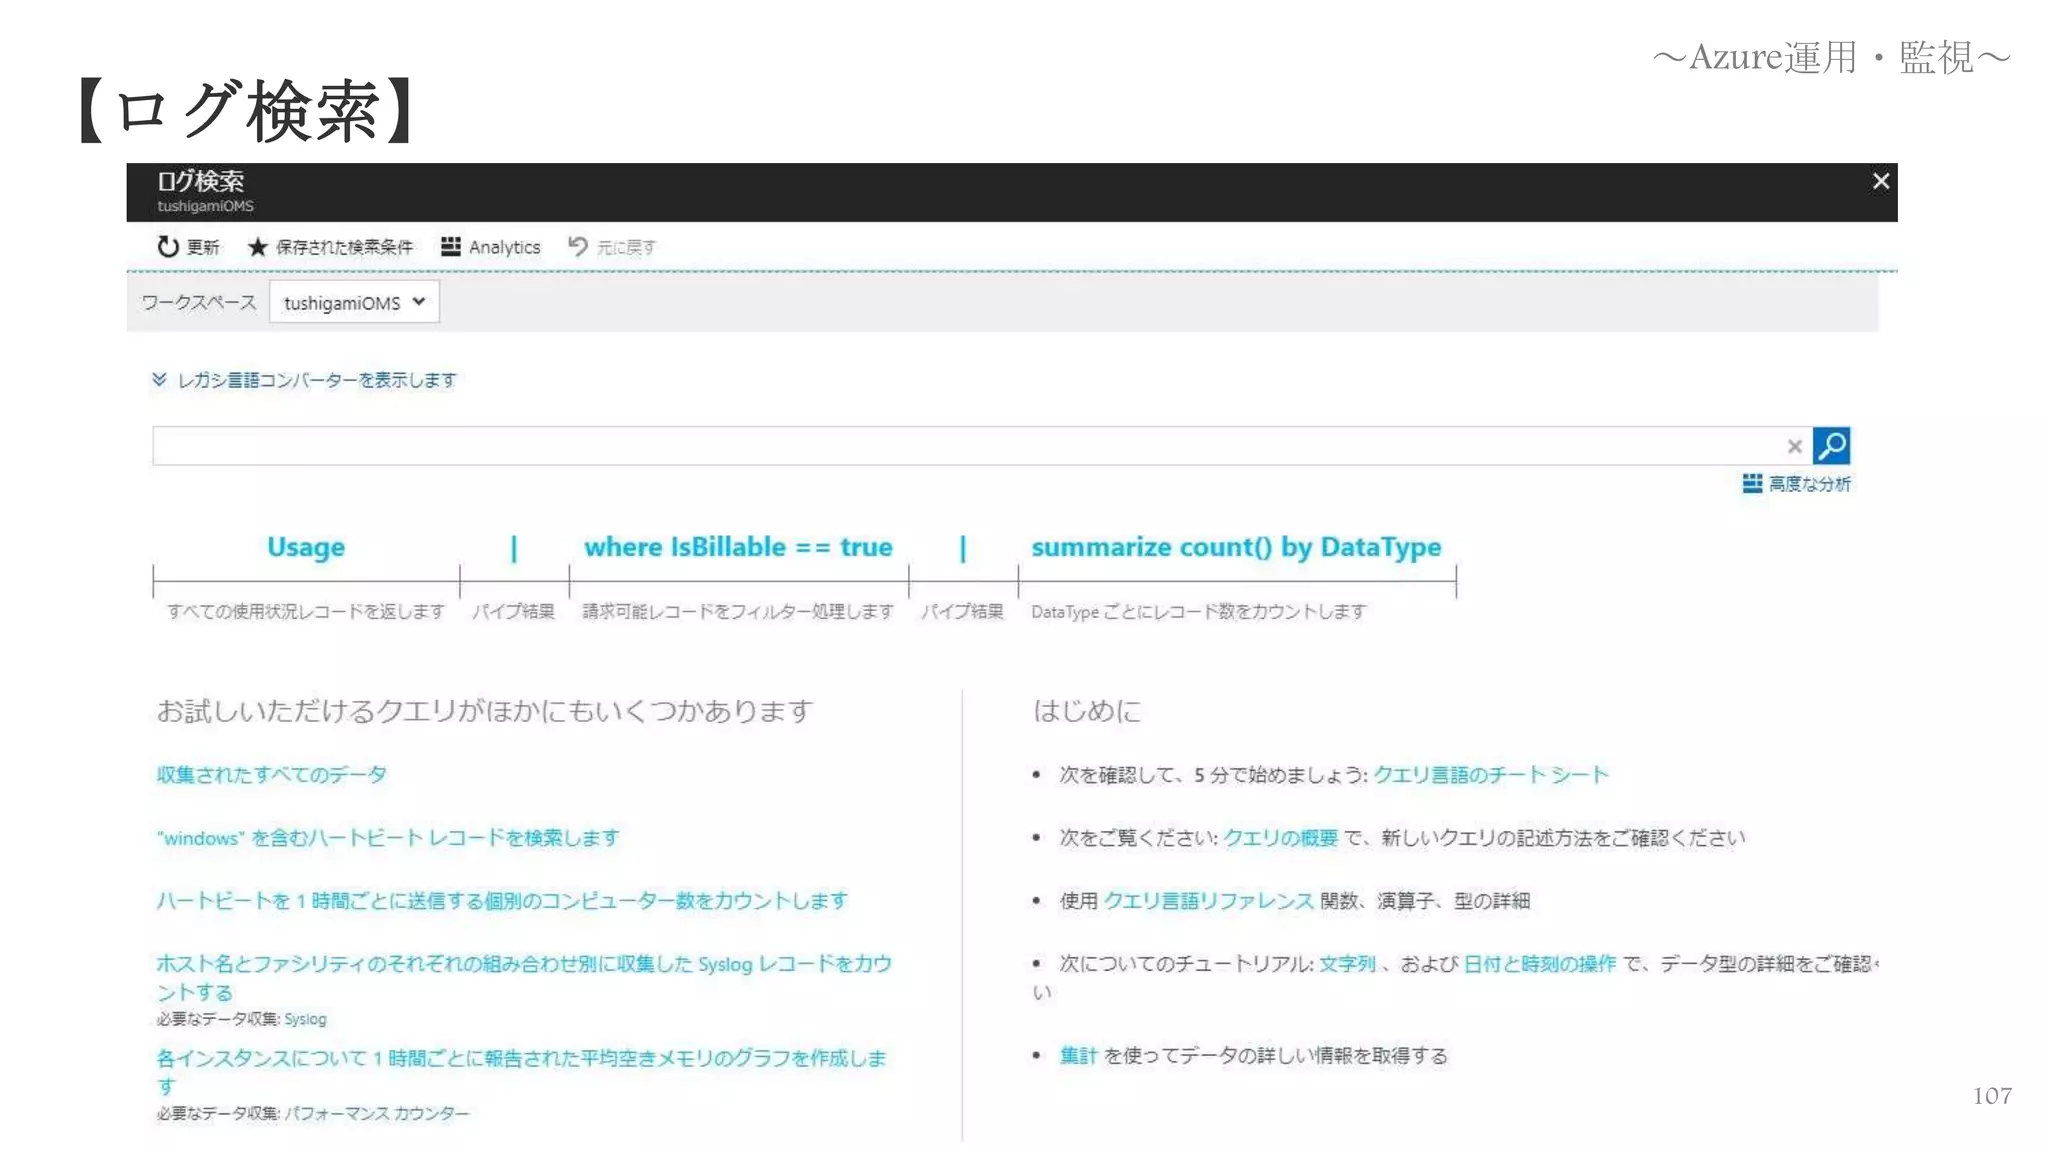Select 'summarize count() by DataType' segment
Screen dimensions: 2048x1152
(x=1236, y=547)
